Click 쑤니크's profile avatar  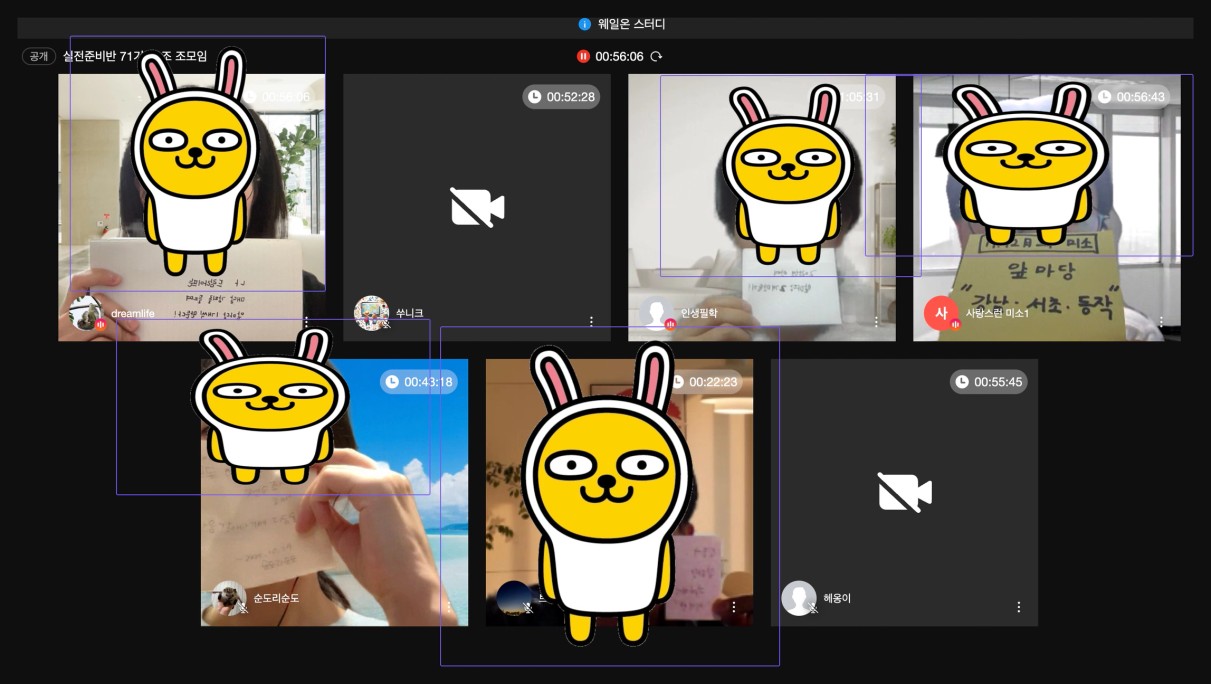[x=371, y=313]
